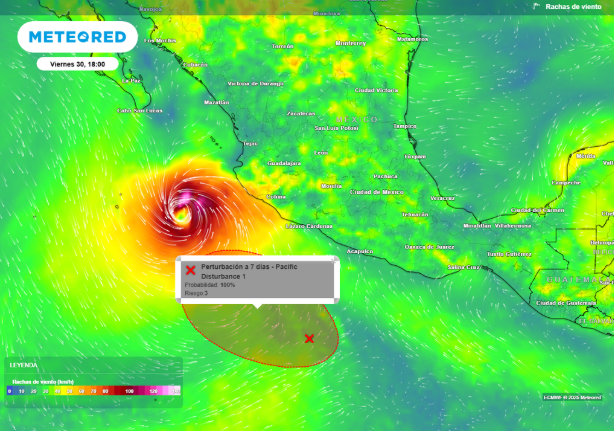The height and width of the screenshot is (431, 614).
Task: Click the Colima city label
Action: click(x=276, y=197)
